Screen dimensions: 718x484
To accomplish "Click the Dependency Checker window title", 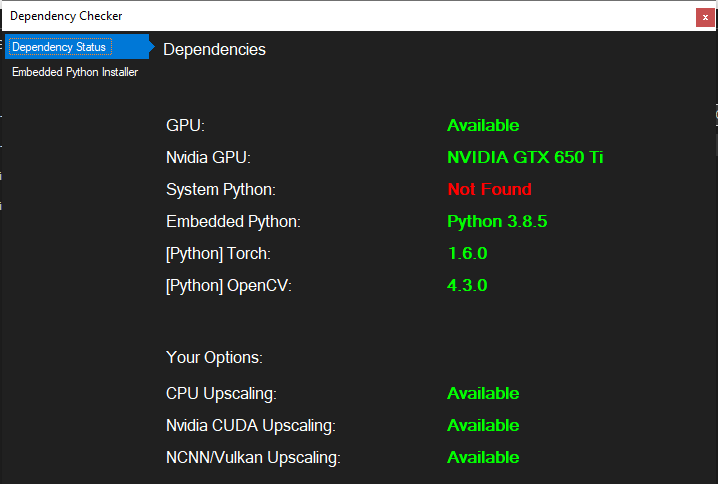I will tap(66, 16).
